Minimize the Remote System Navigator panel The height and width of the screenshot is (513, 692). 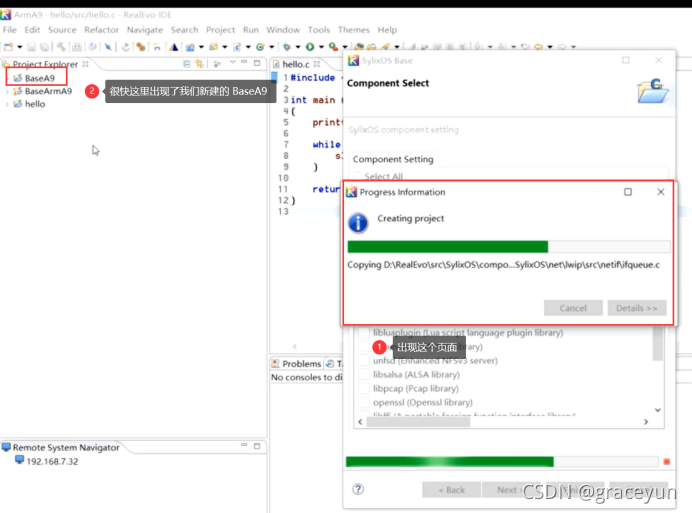click(x=244, y=445)
